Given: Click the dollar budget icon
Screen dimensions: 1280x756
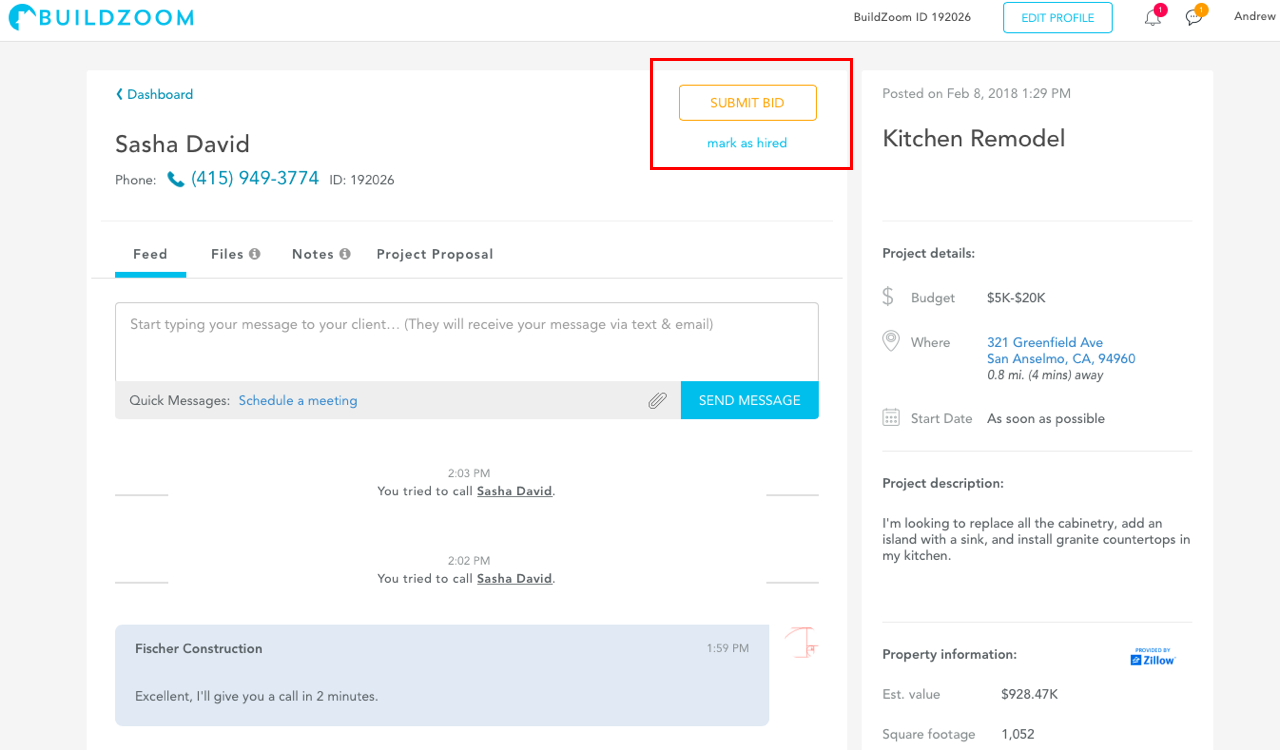Looking at the screenshot, I should (x=888, y=297).
